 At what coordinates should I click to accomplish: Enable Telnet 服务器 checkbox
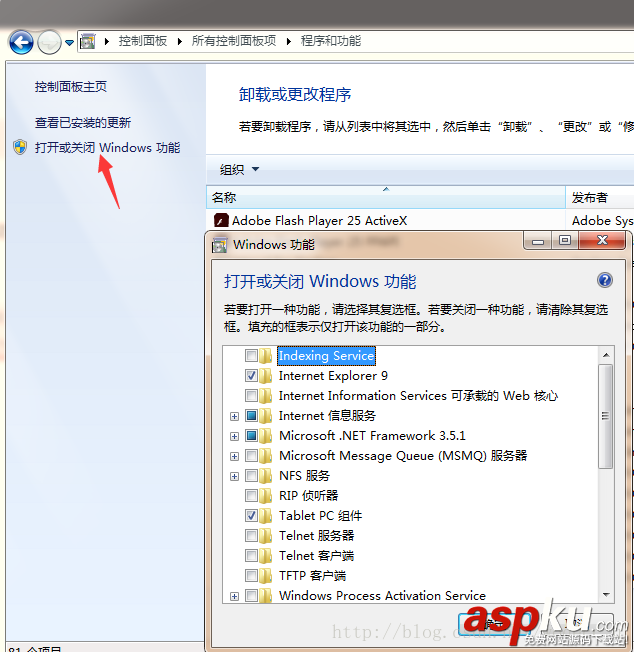[x=251, y=536]
